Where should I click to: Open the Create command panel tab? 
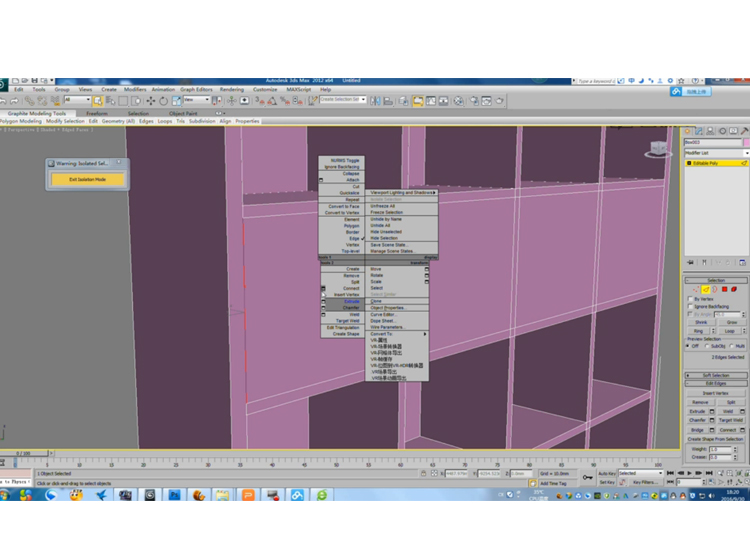687,131
